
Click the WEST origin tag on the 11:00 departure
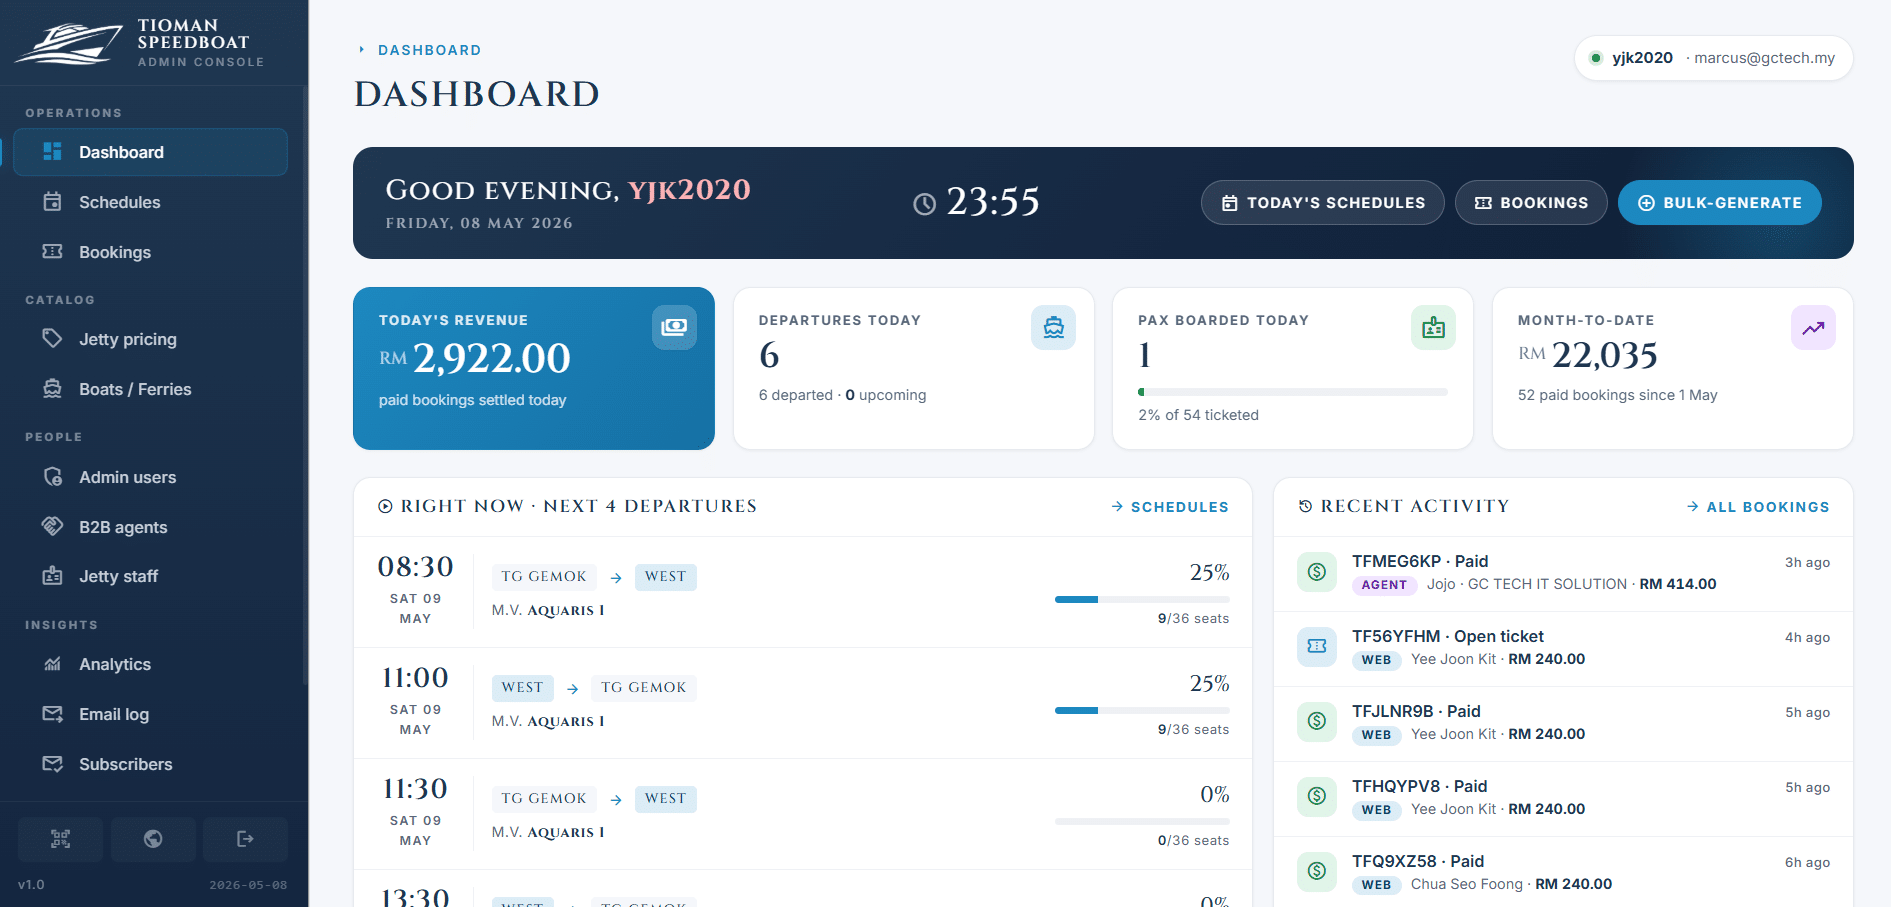tap(522, 688)
